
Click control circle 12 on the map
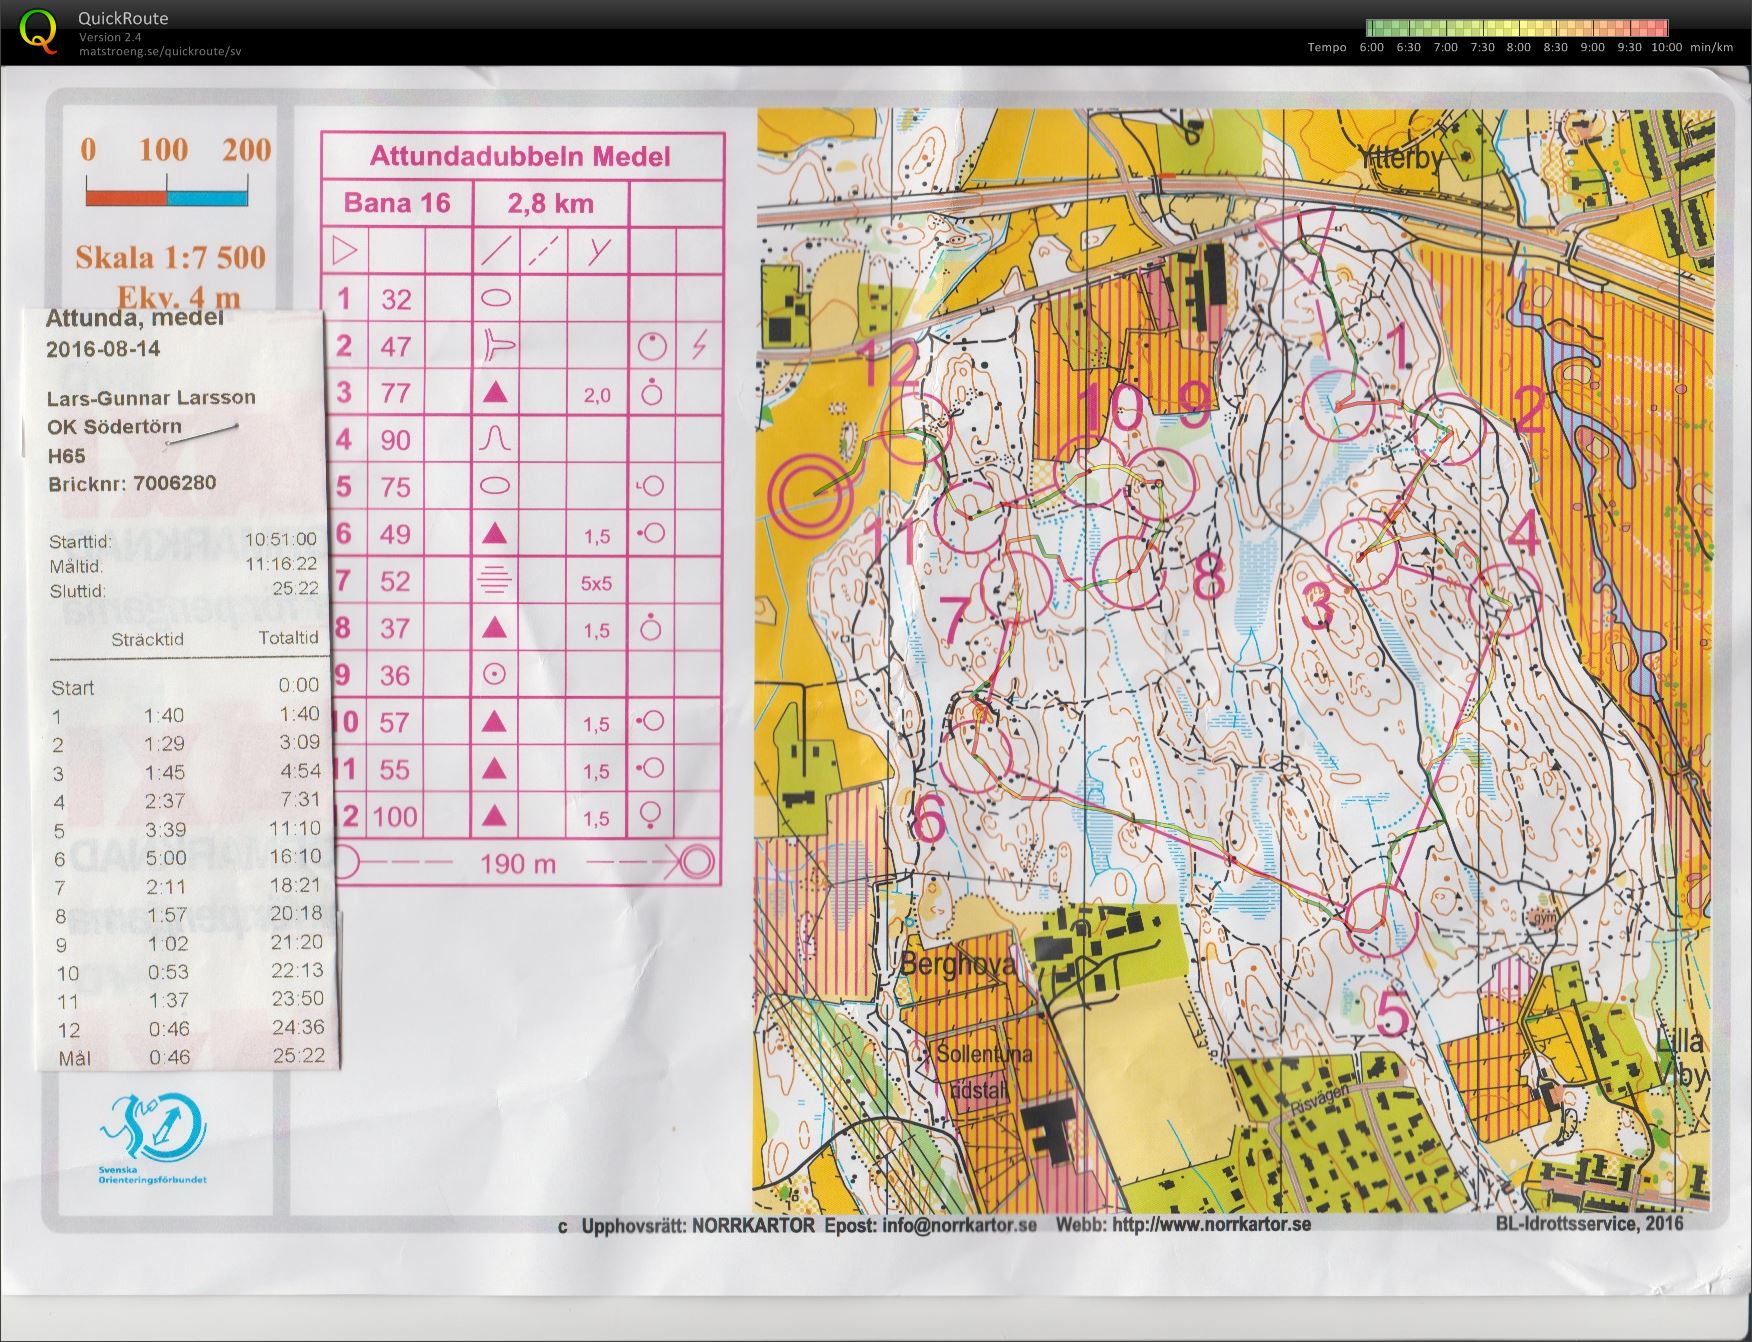click(917, 428)
